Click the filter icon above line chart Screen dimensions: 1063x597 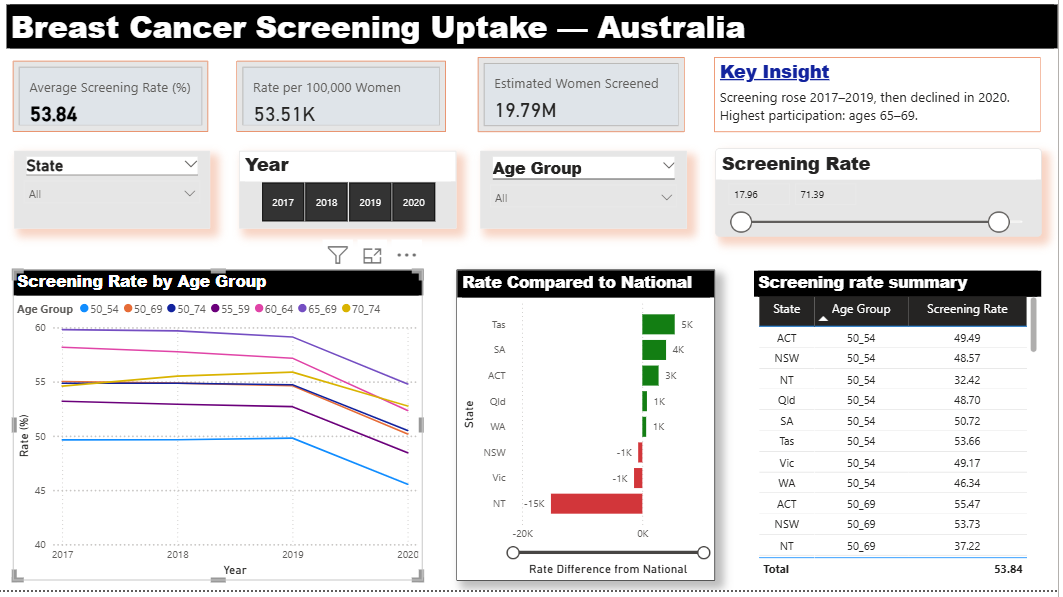pos(338,256)
